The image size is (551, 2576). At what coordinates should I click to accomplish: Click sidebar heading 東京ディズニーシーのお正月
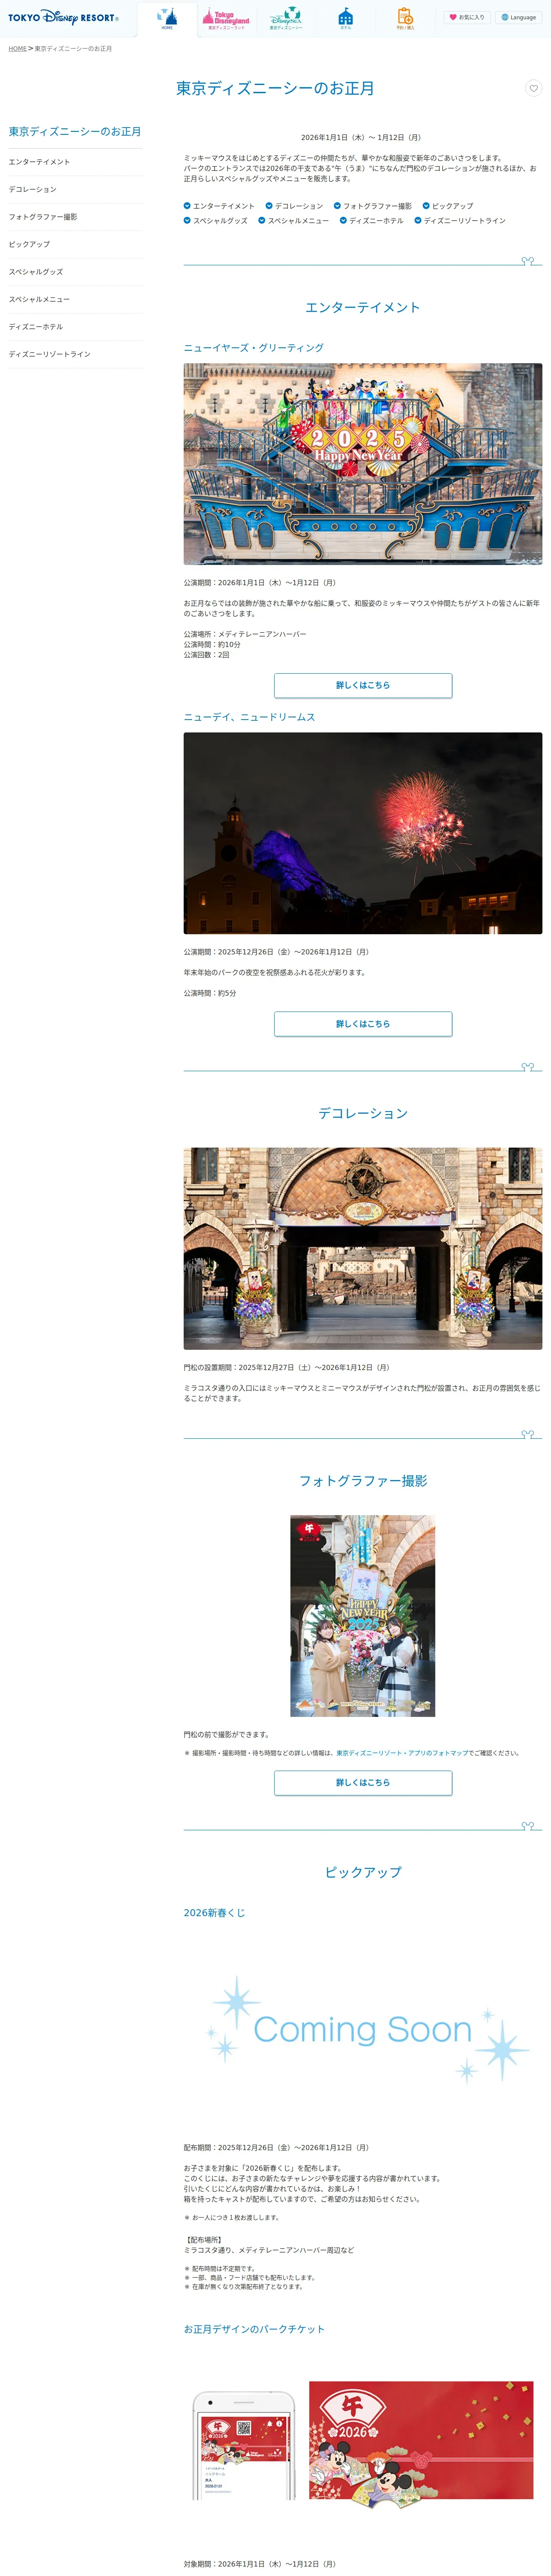click(x=75, y=132)
